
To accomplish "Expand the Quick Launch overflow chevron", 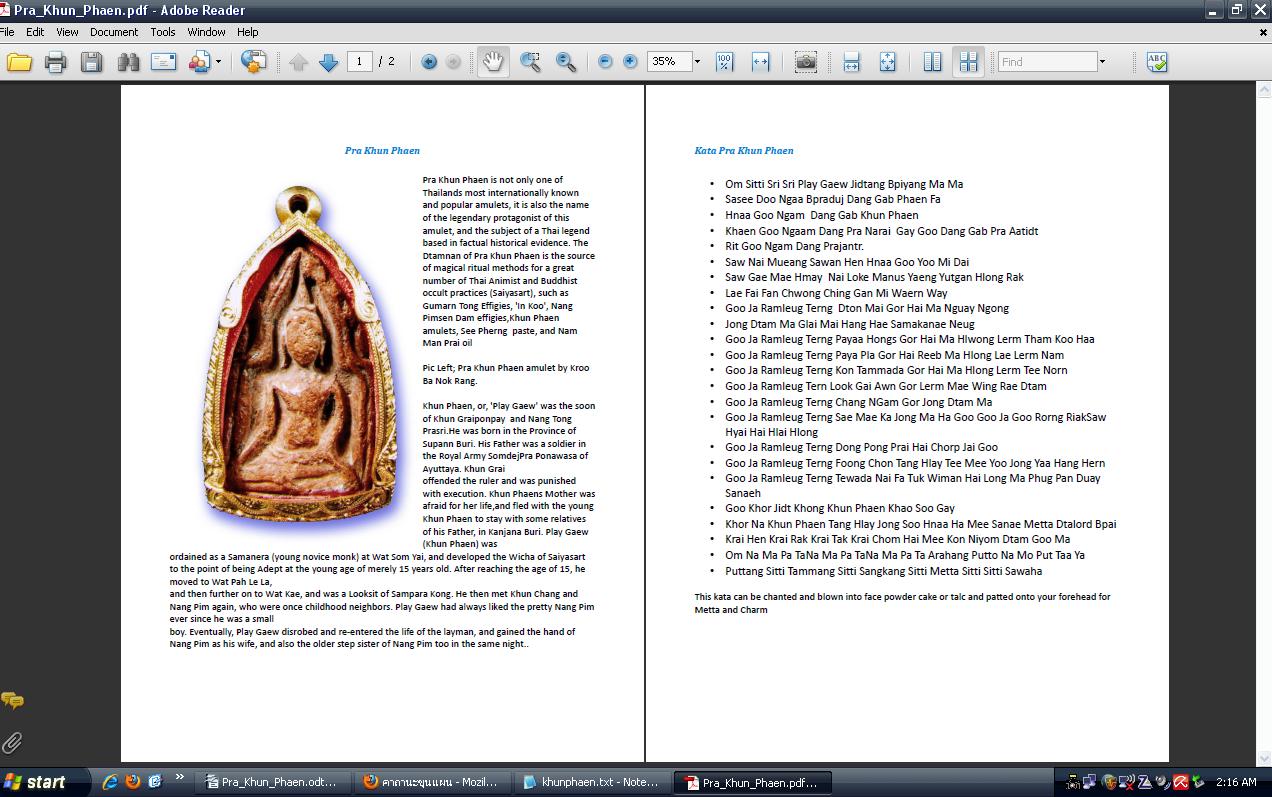I will point(180,778).
